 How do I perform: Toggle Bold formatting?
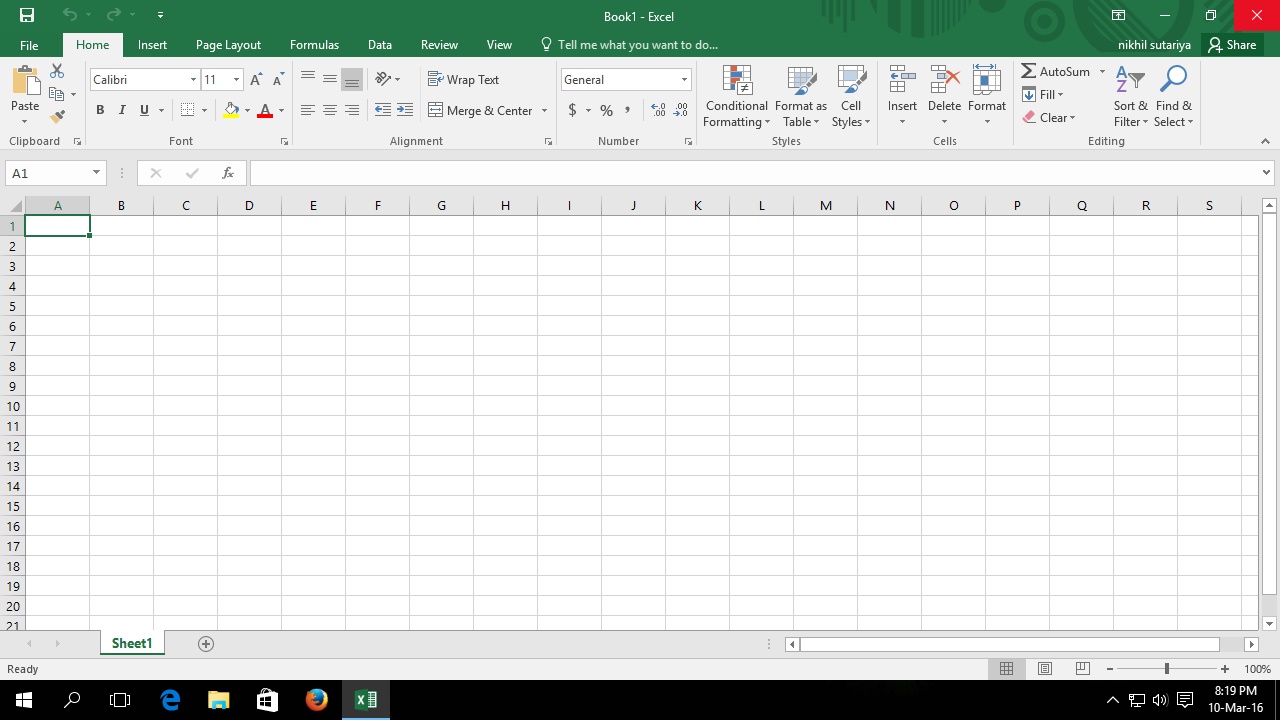point(100,110)
